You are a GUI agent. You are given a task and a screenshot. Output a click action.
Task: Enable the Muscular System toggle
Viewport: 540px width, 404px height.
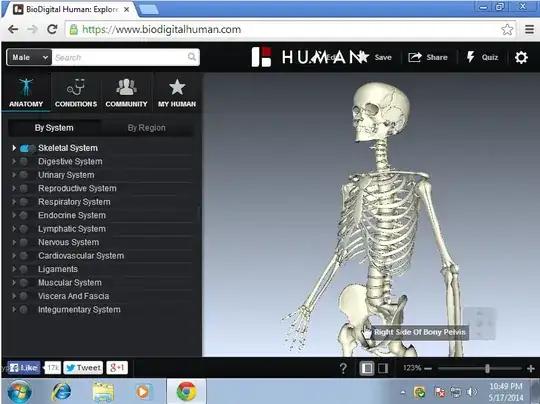tap(23, 283)
